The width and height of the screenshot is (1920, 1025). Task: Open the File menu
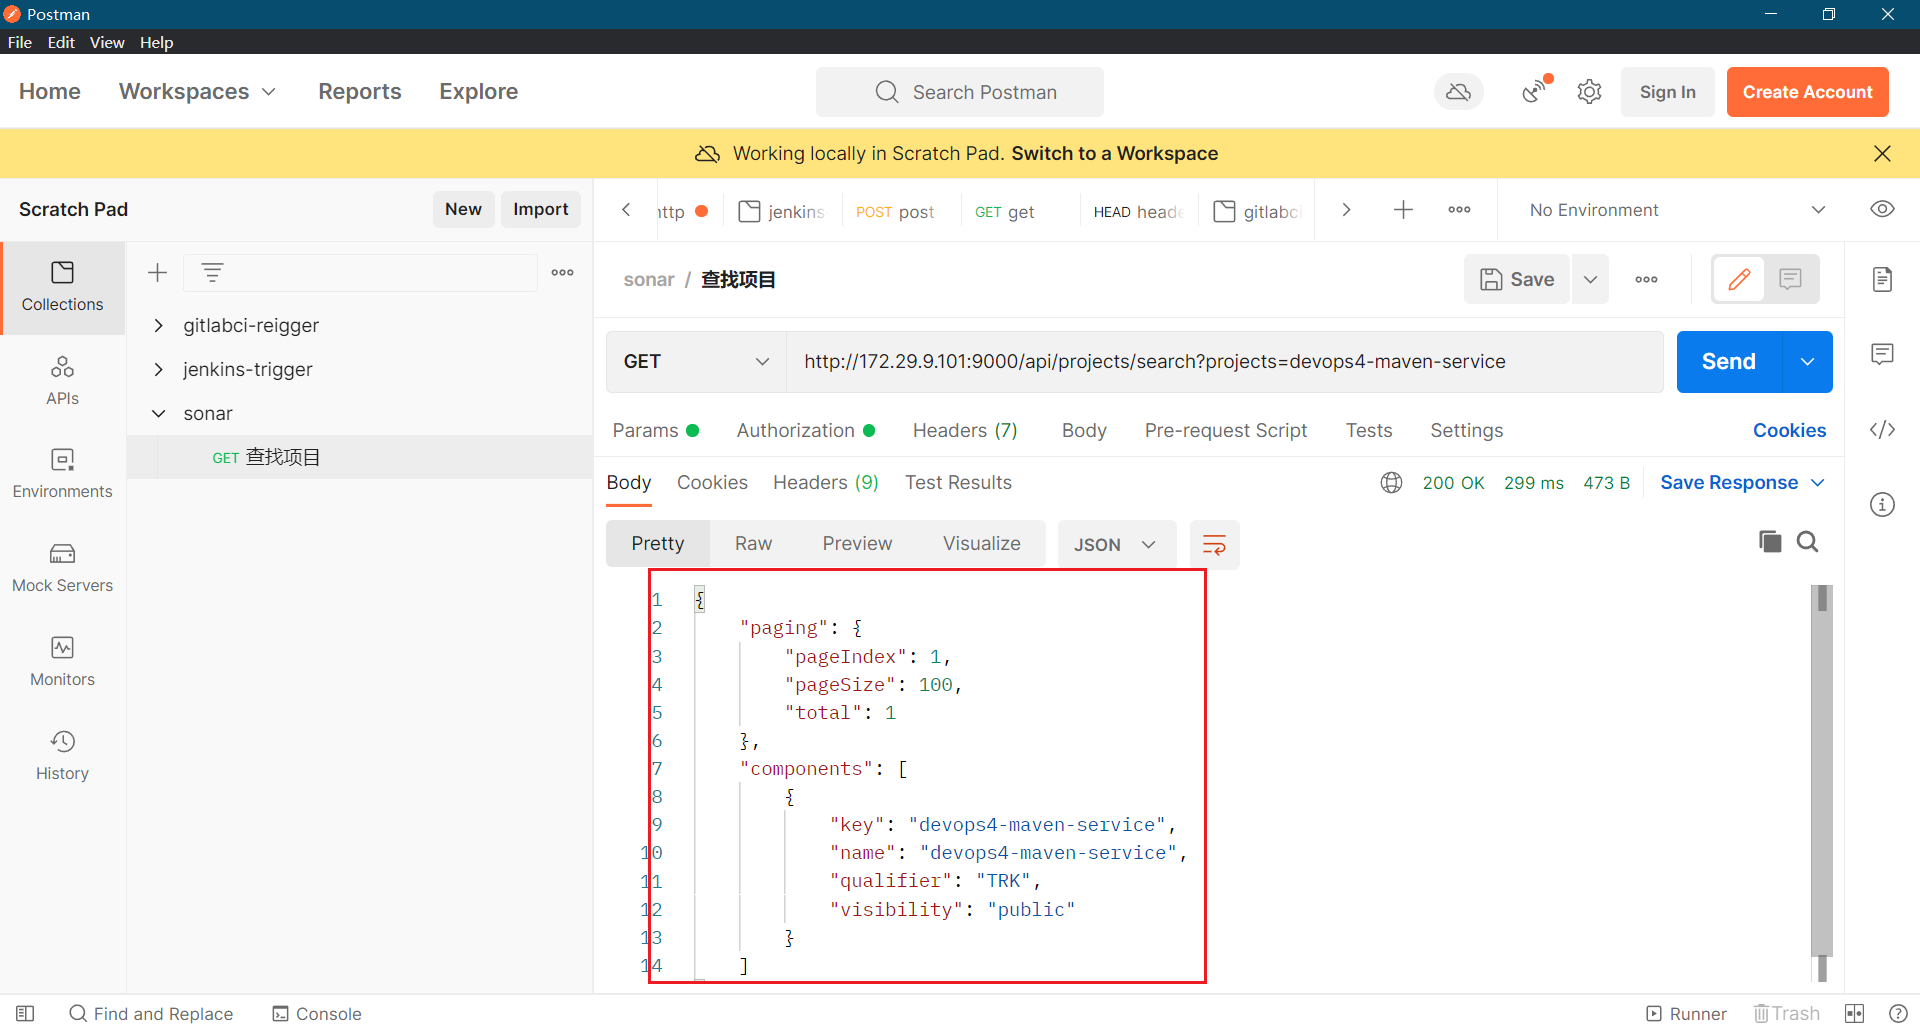(x=20, y=42)
